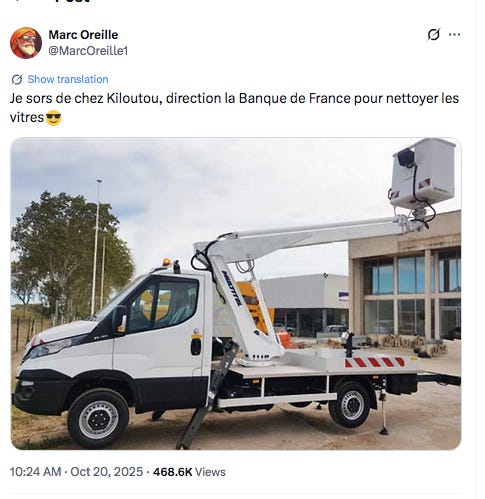Open the @MarcOreille1 handle link
485x499 pixels.
coord(88,51)
